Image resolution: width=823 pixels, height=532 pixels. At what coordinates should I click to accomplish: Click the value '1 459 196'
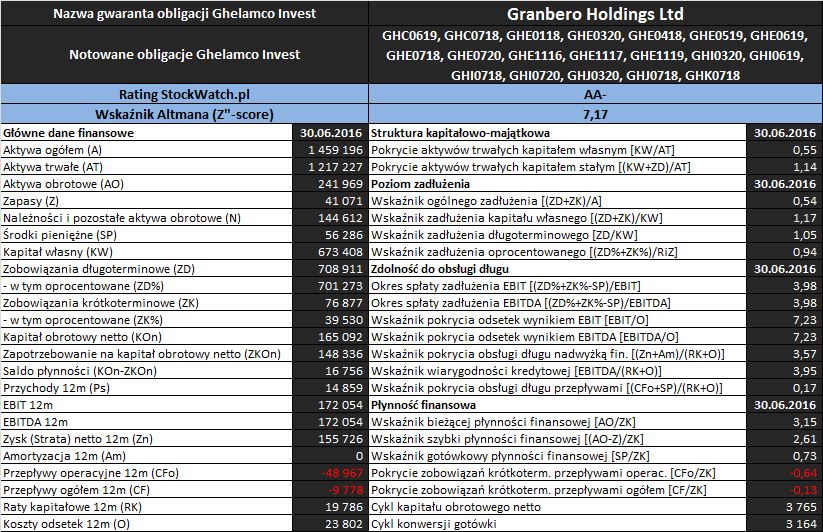335,150
